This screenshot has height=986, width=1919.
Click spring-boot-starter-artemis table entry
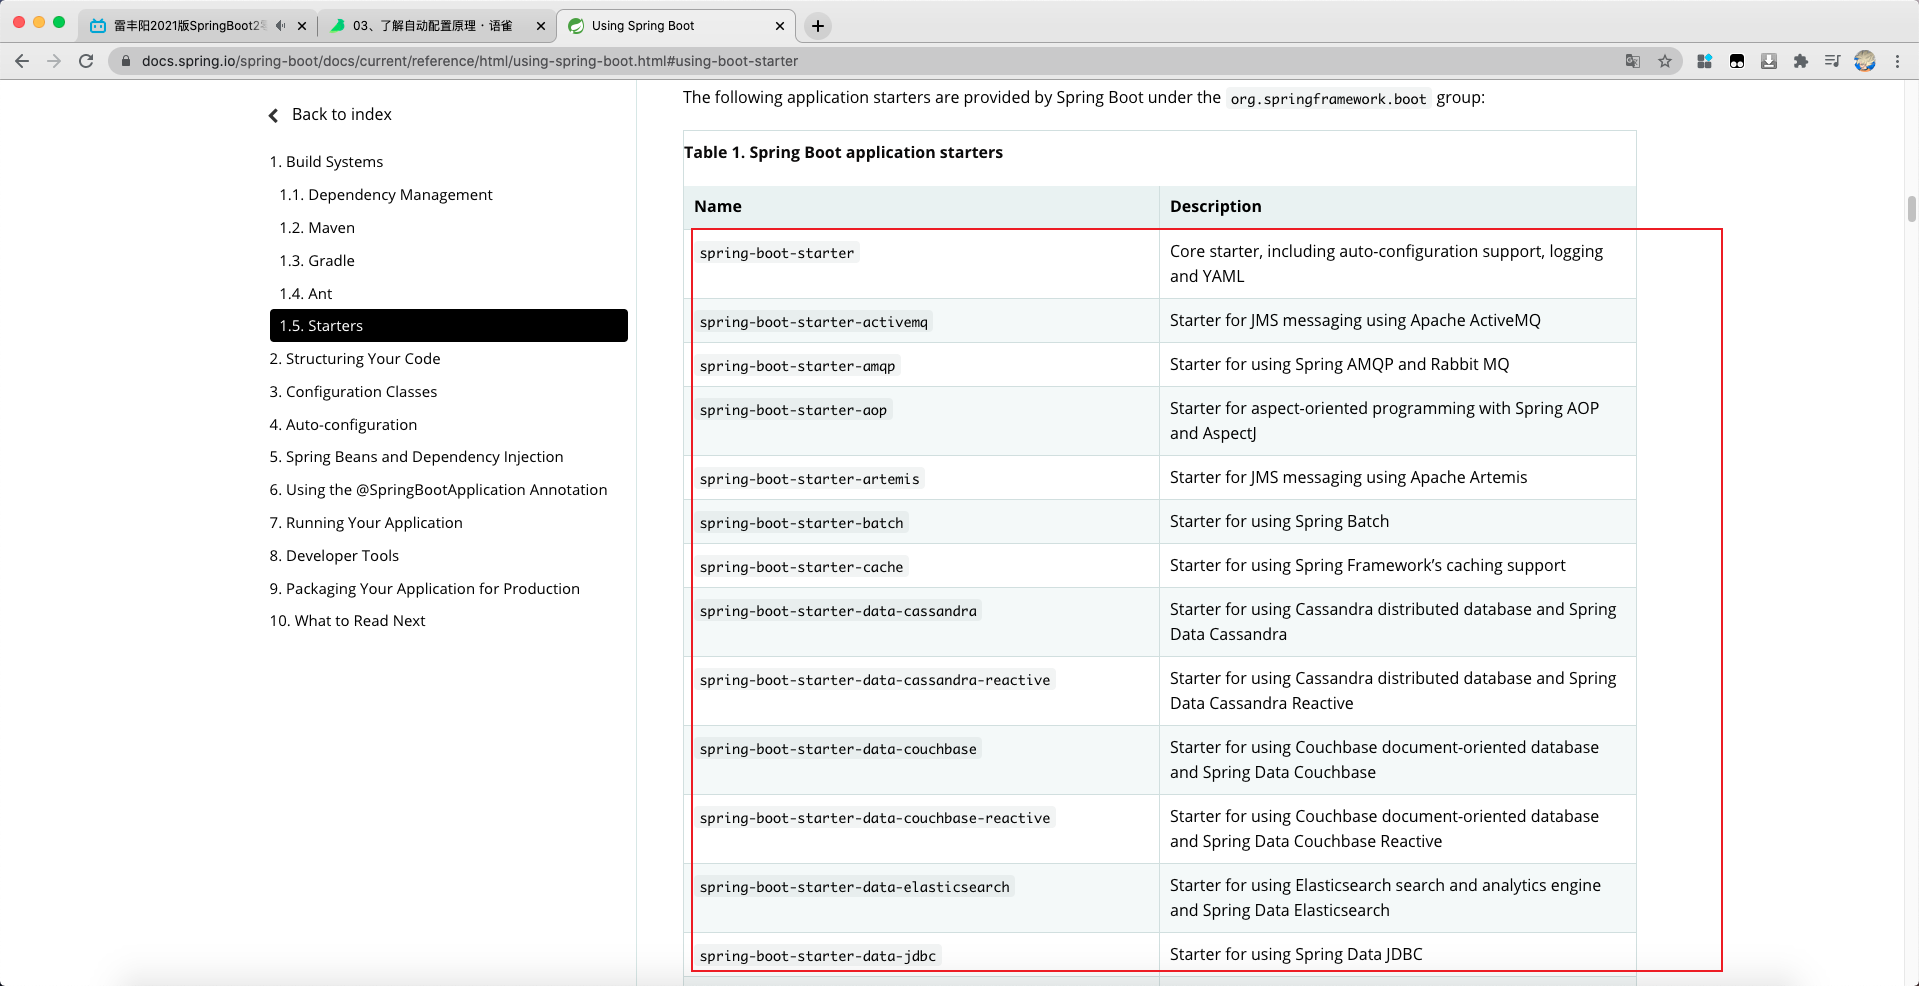tap(809, 479)
